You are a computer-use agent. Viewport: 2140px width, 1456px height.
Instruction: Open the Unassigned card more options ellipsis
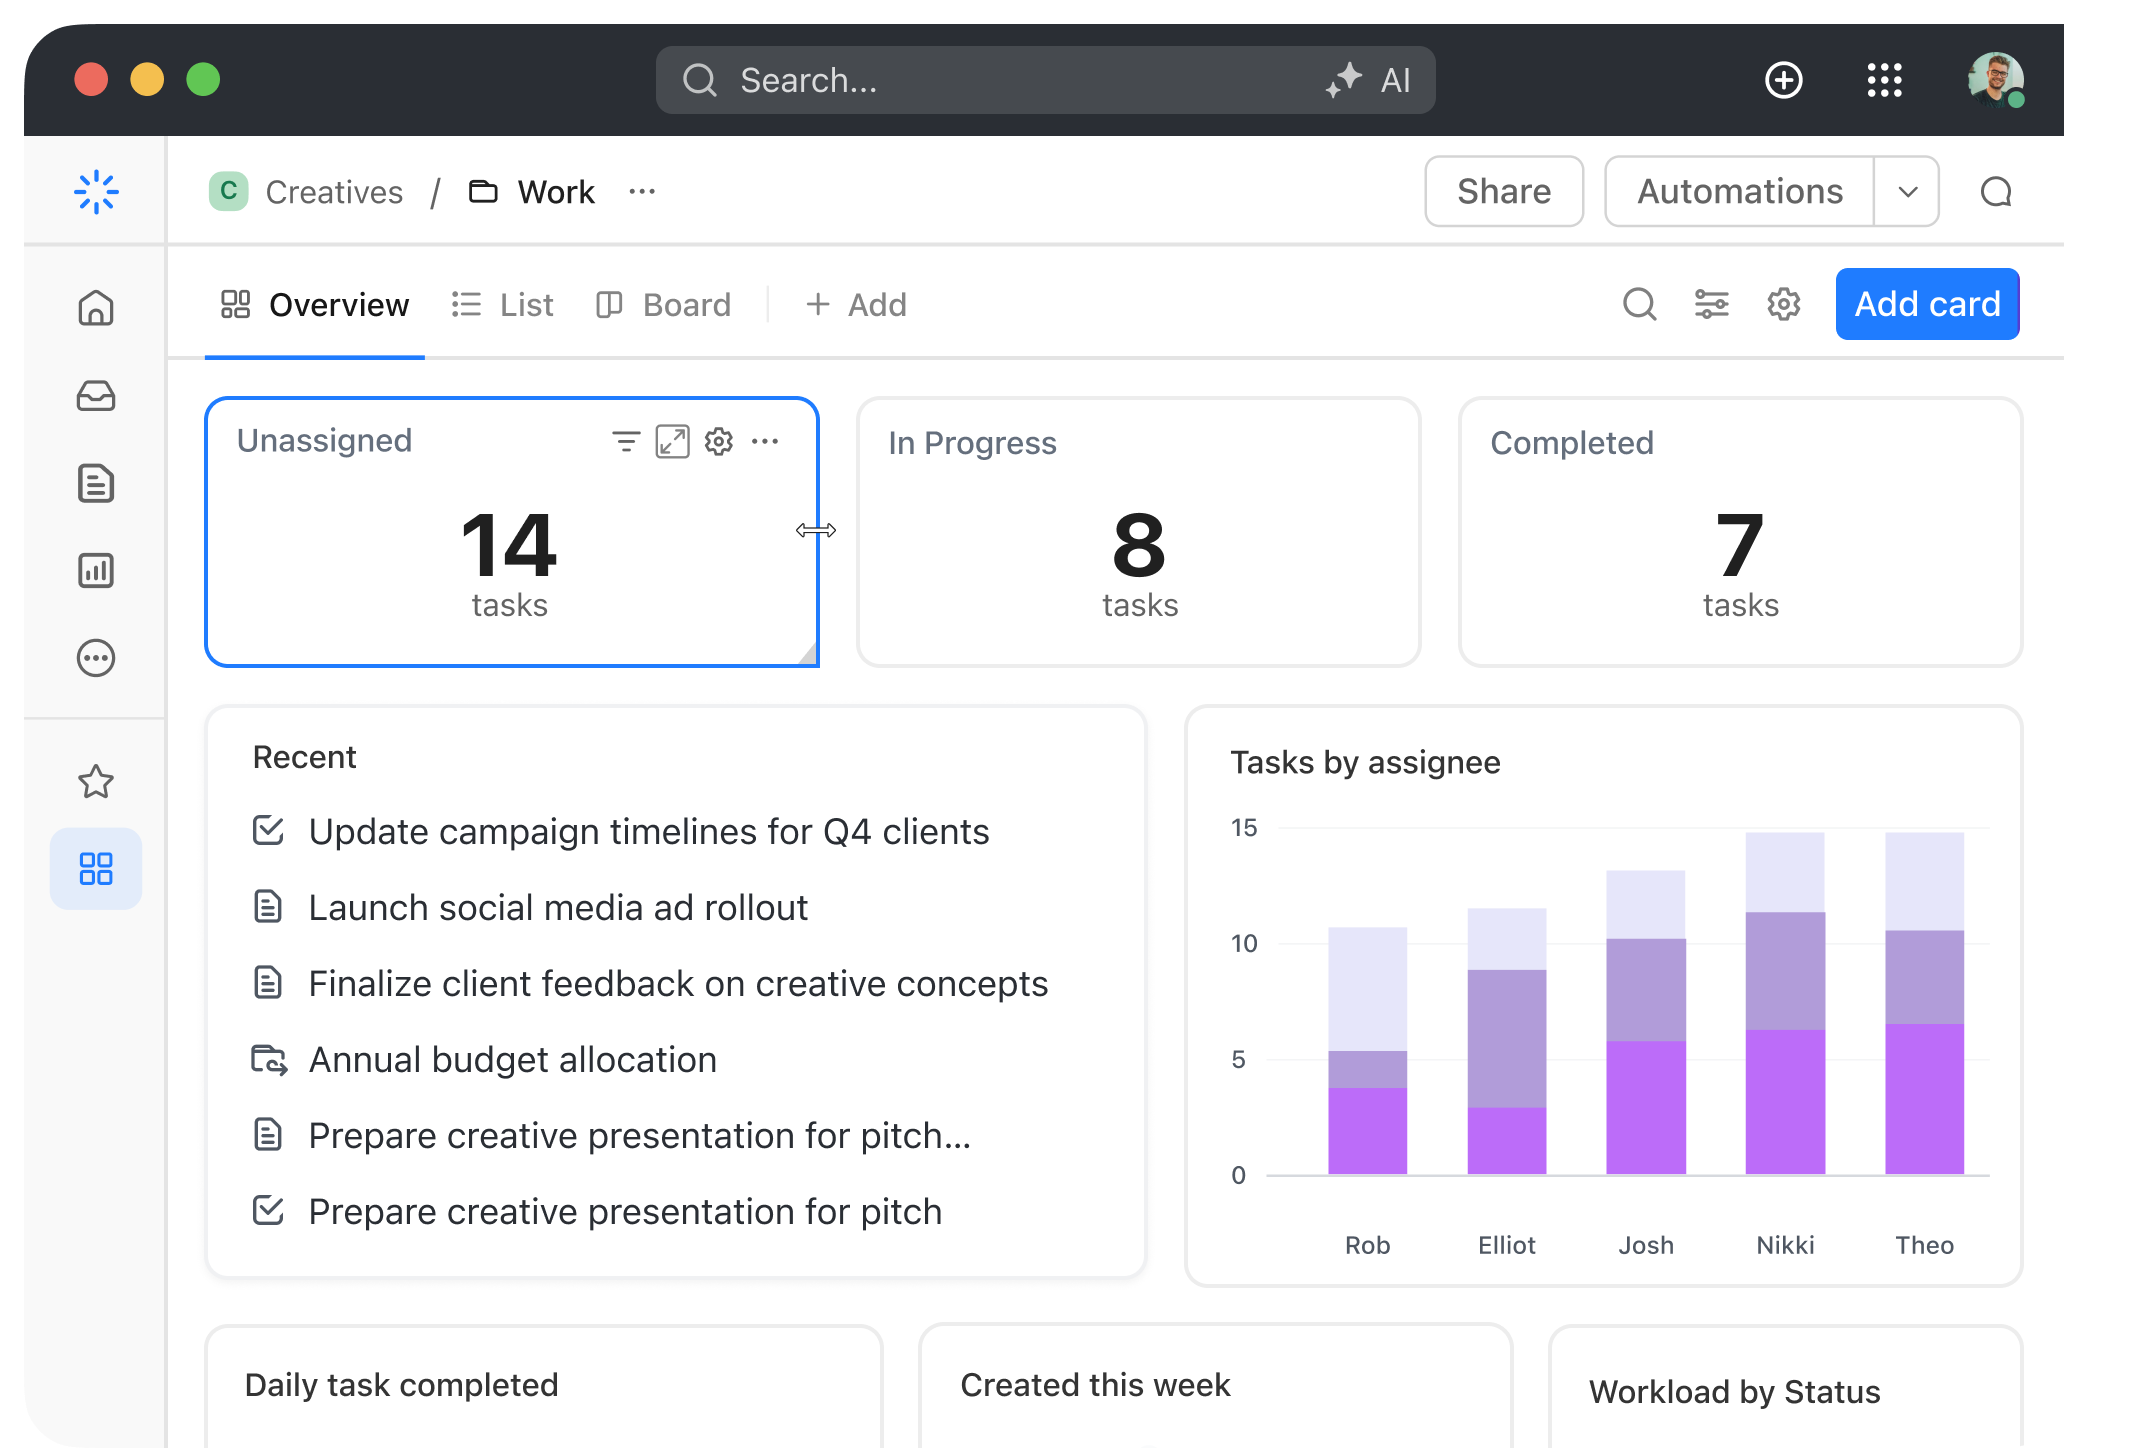[x=765, y=441]
